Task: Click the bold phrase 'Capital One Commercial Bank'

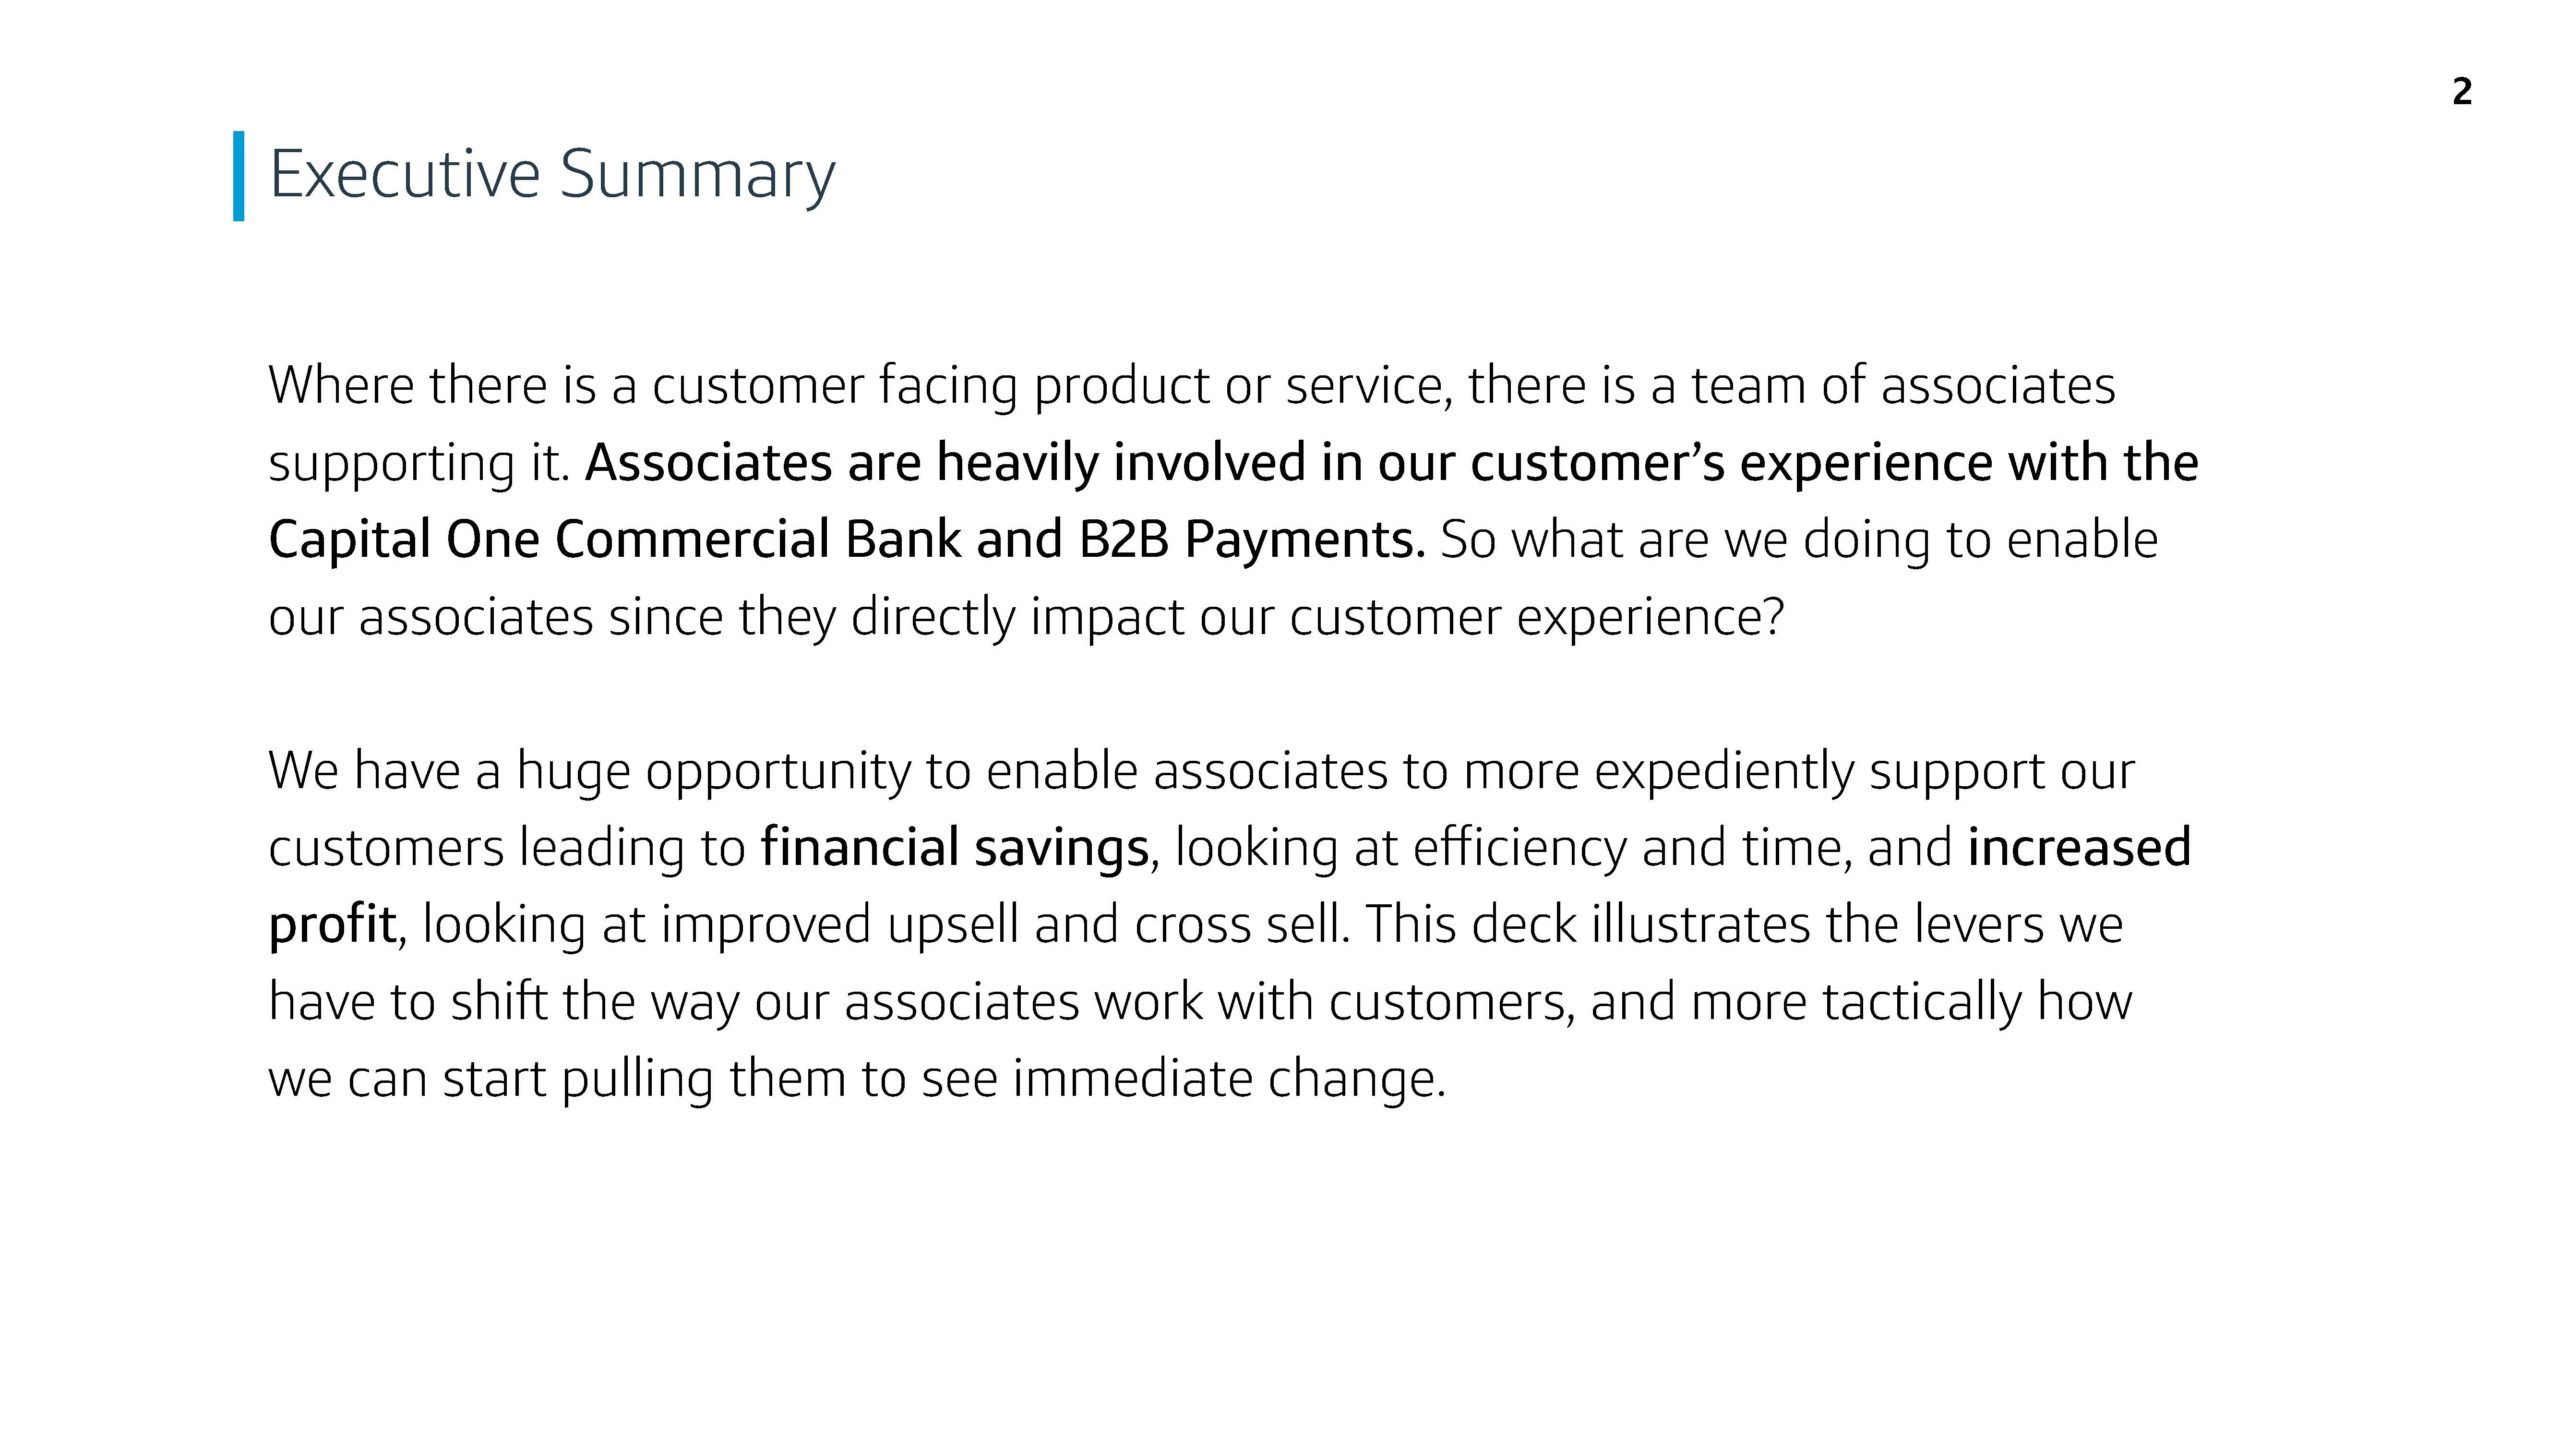Action: [x=615, y=539]
